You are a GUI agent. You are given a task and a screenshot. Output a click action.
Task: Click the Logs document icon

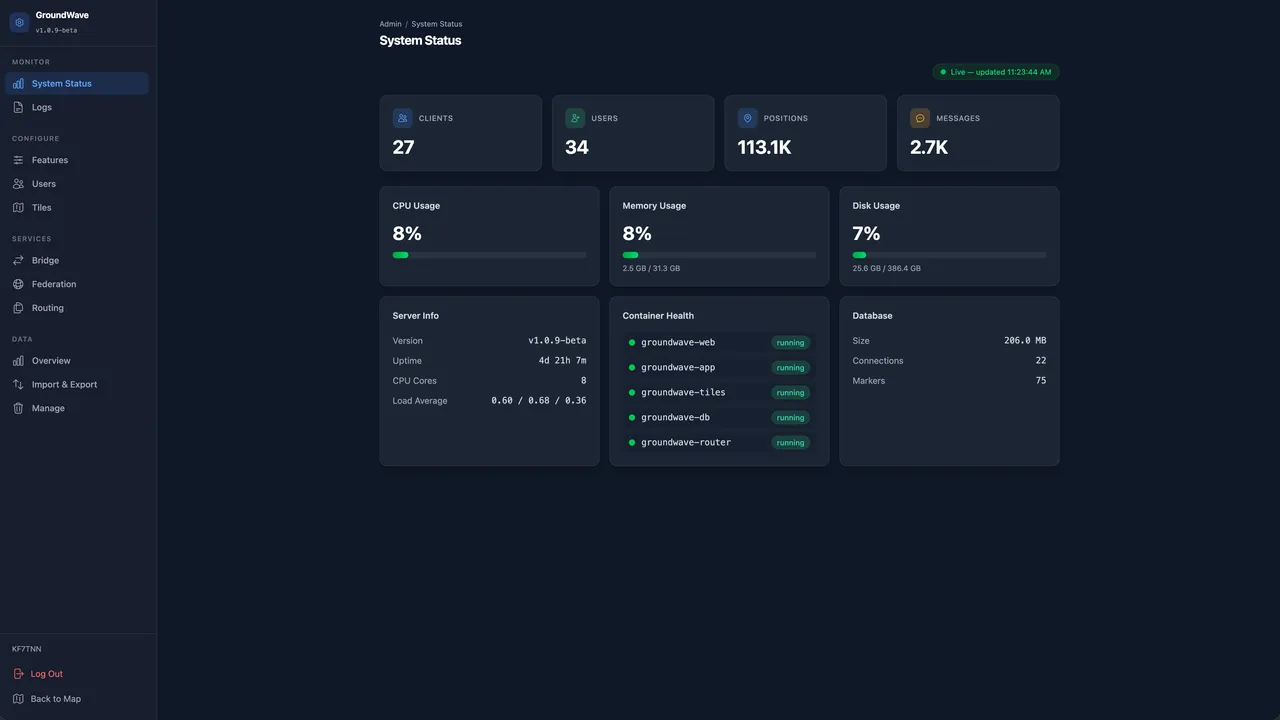[18, 107]
